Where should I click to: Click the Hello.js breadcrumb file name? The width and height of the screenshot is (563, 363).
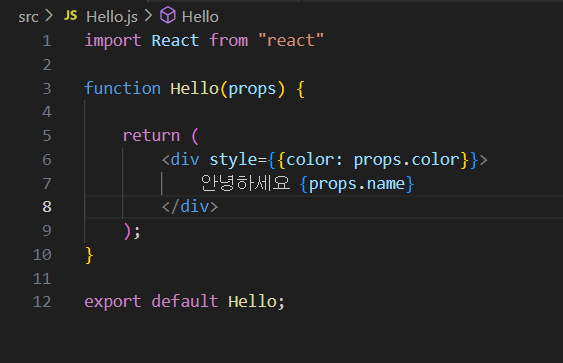coord(112,17)
